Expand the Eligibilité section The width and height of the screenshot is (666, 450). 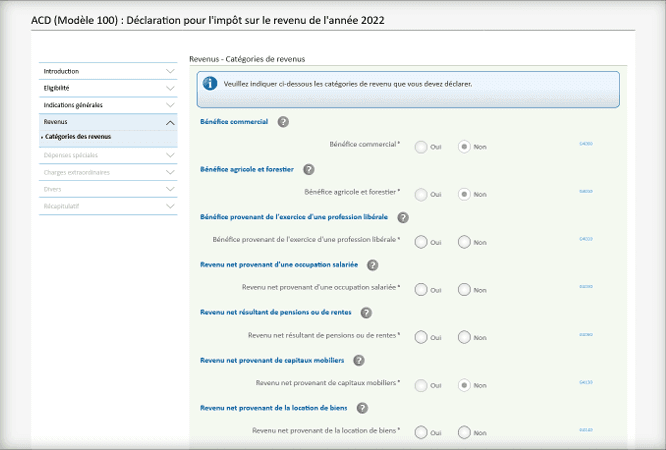[x=170, y=88]
